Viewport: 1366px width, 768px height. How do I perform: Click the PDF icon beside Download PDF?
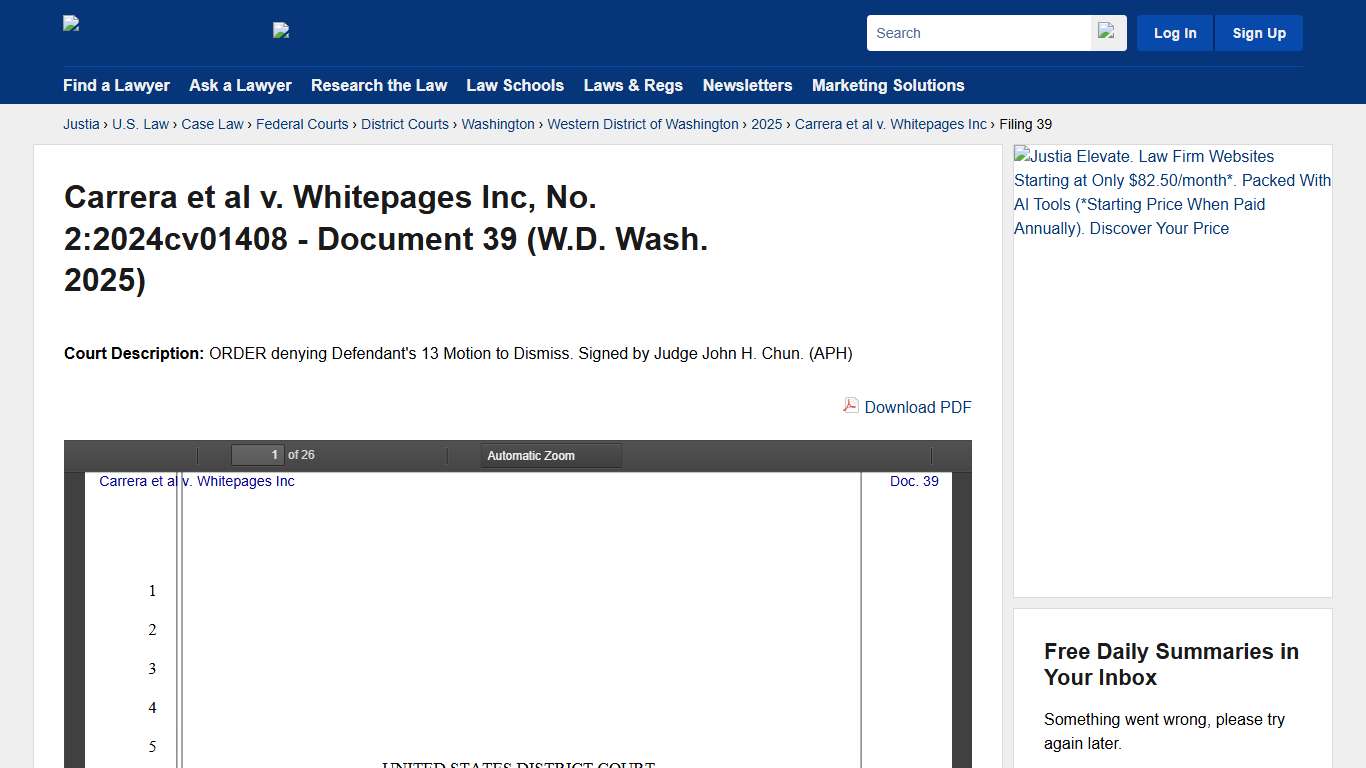[849, 406]
